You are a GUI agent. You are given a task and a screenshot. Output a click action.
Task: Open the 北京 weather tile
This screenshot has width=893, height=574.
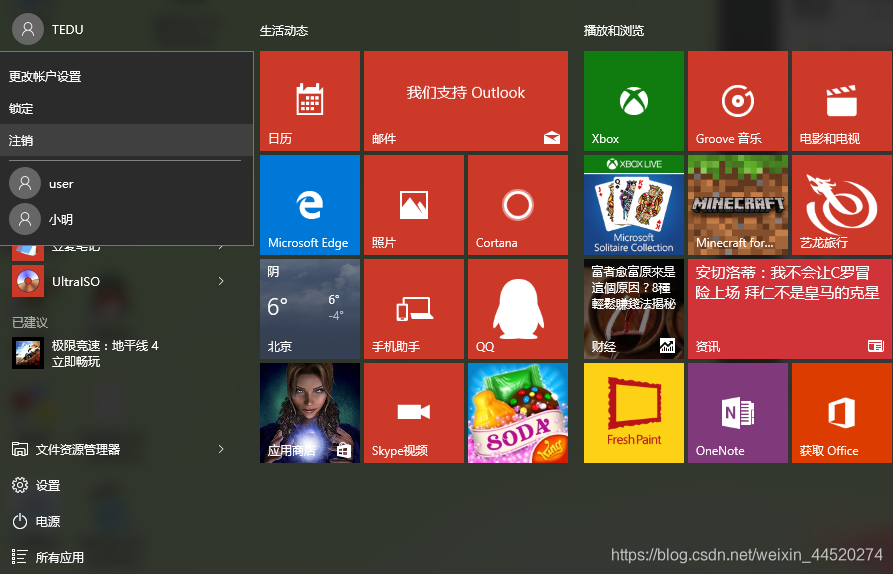pos(310,309)
